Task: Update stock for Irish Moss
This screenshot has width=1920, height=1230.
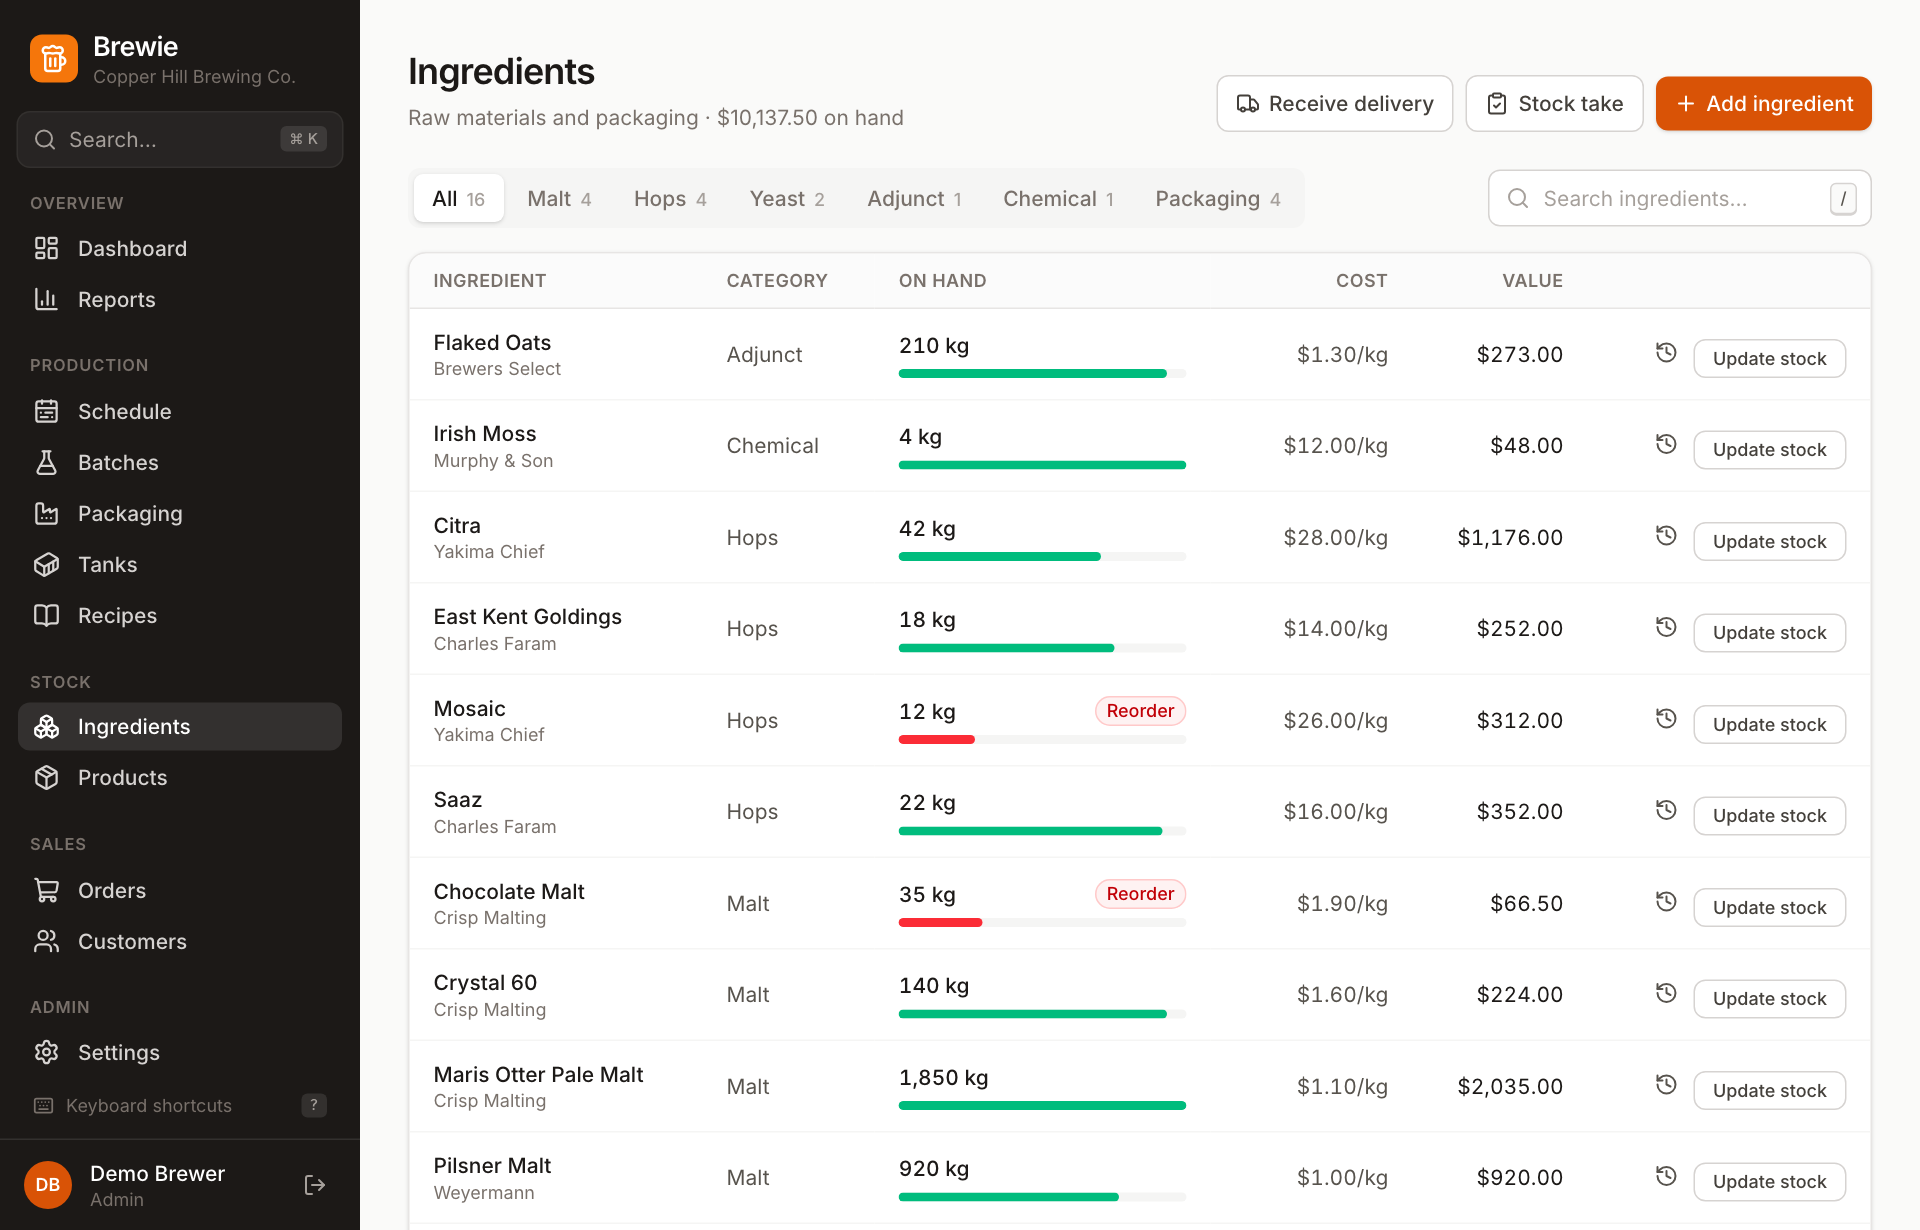Action: tap(1769, 449)
